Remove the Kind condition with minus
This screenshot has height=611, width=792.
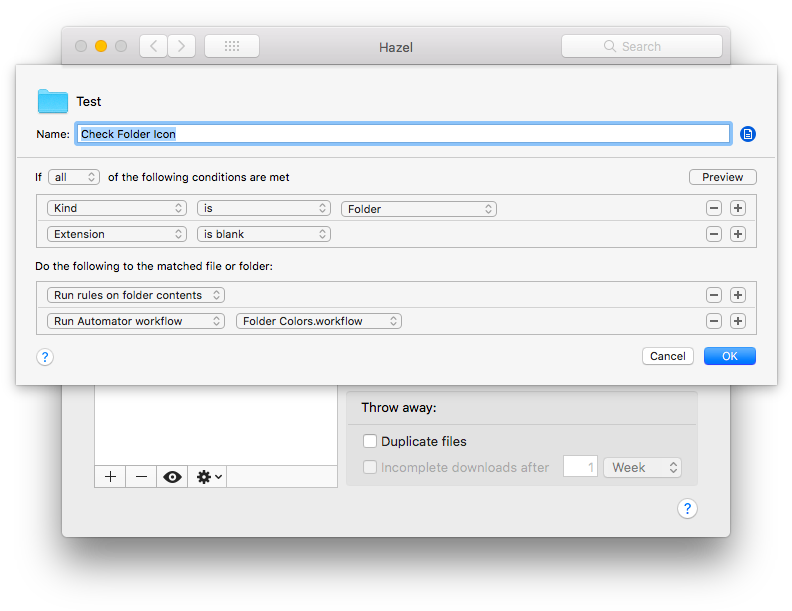713,208
